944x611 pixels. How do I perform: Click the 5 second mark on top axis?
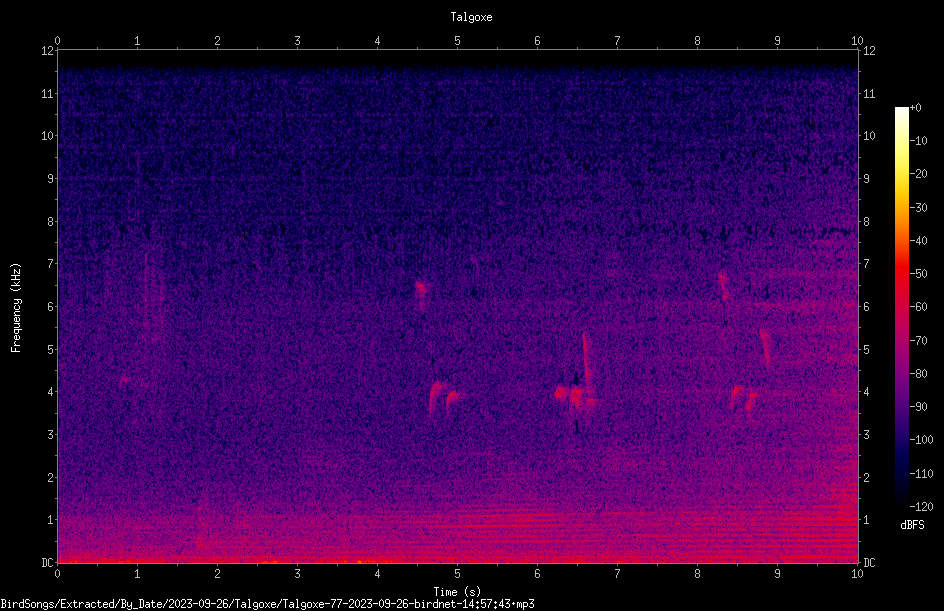458,41
